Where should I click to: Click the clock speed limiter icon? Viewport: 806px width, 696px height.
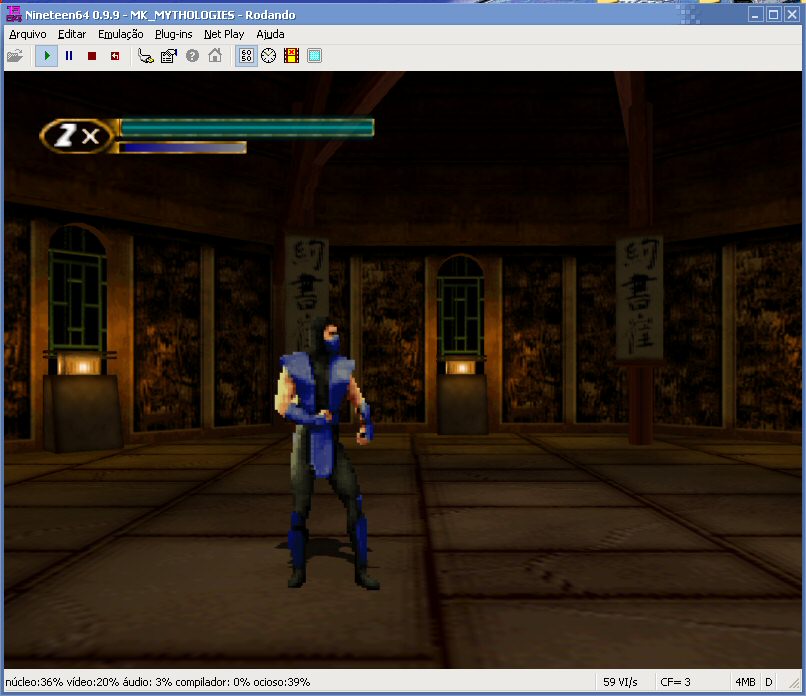click(x=268, y=56)
